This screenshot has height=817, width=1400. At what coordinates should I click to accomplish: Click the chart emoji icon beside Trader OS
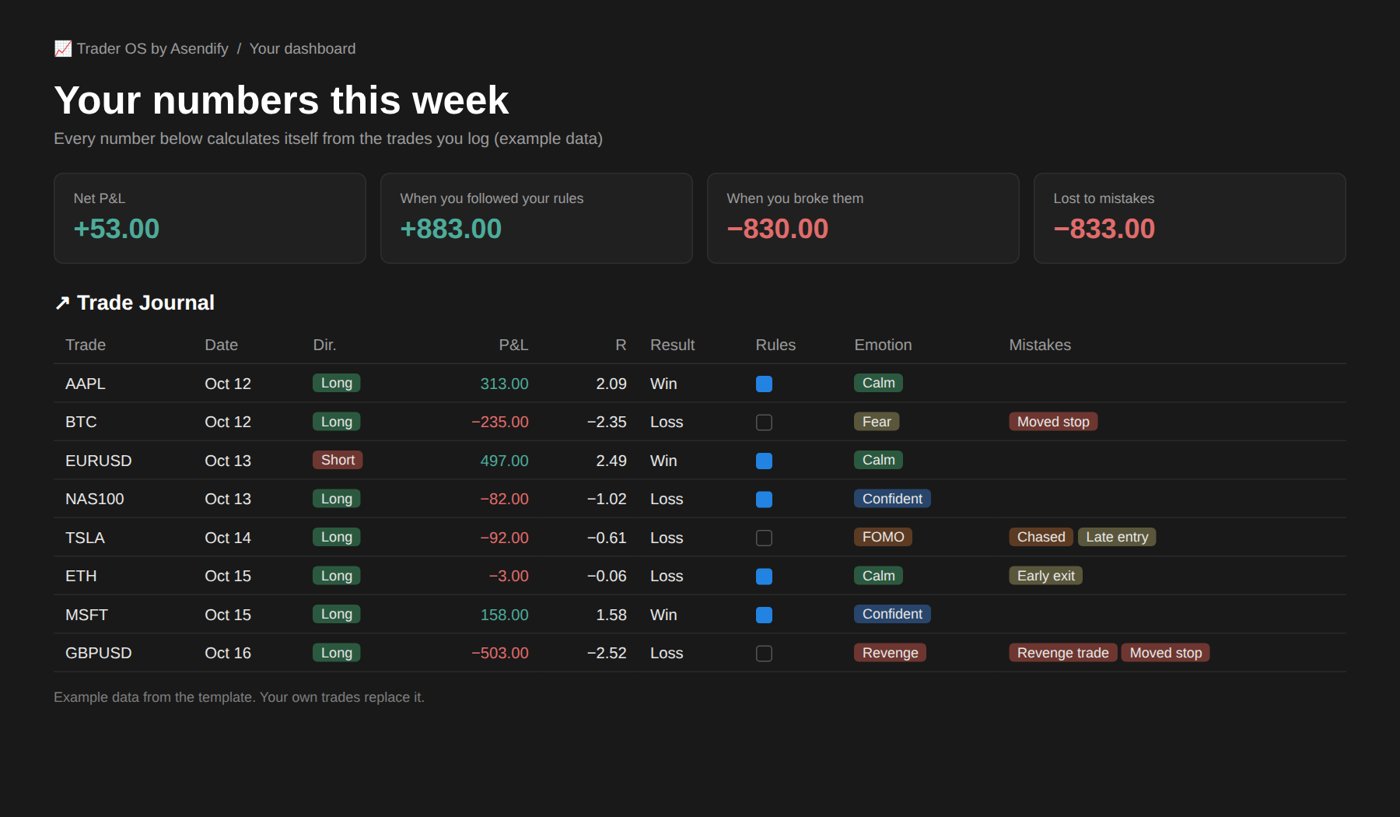click(63, 48)
